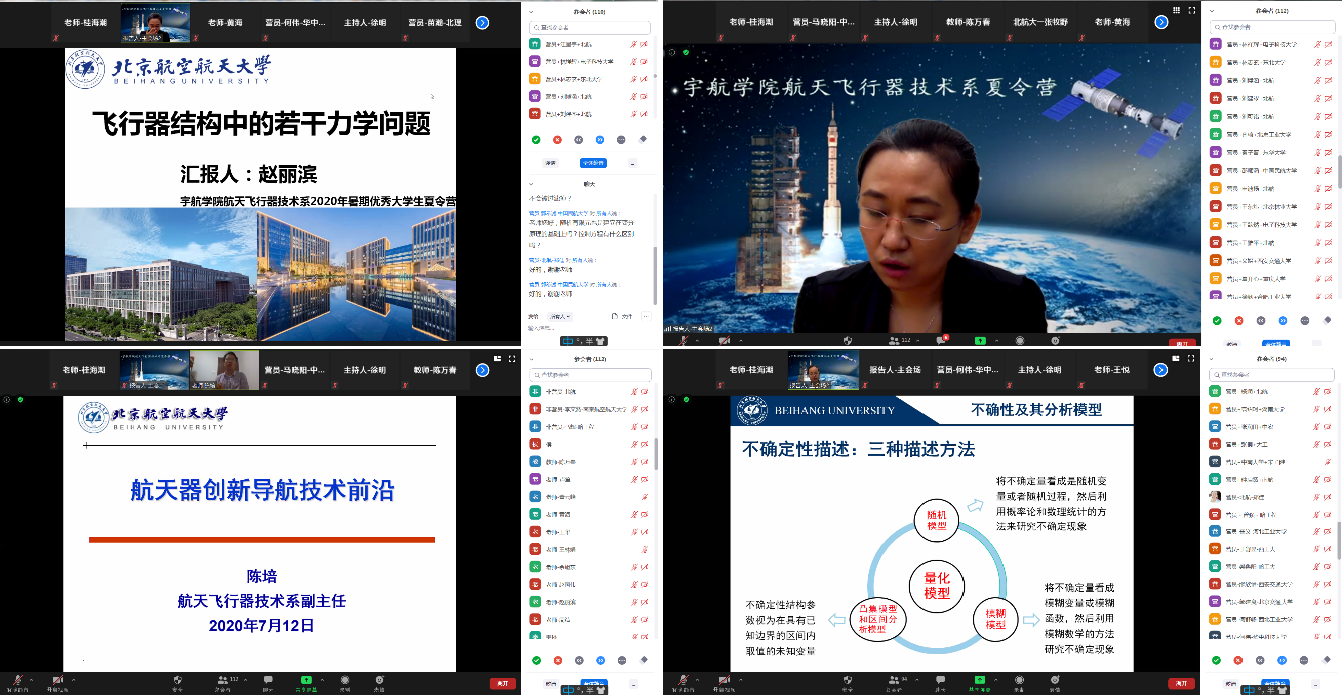Screen dimensions: 1342x696
Task: Click red No icon above the chat panel
Action: pyautogui.click(x=557, y=140)
